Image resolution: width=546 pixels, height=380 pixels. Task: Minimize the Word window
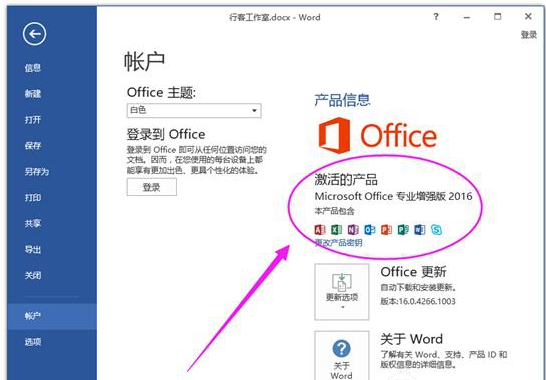coord(467,17)
